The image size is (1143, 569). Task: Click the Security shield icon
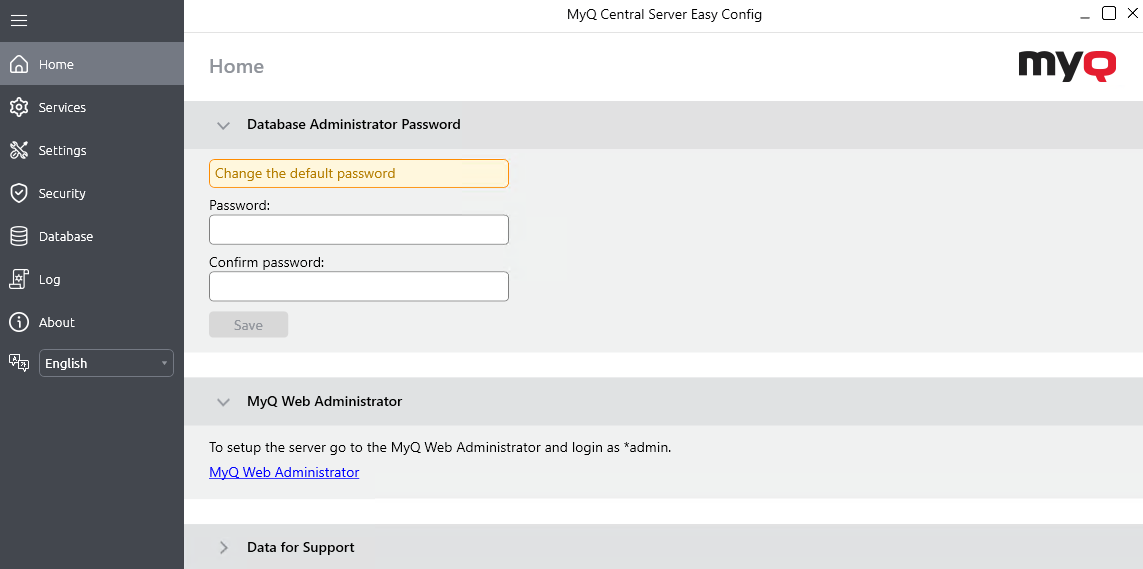[18, 193]
